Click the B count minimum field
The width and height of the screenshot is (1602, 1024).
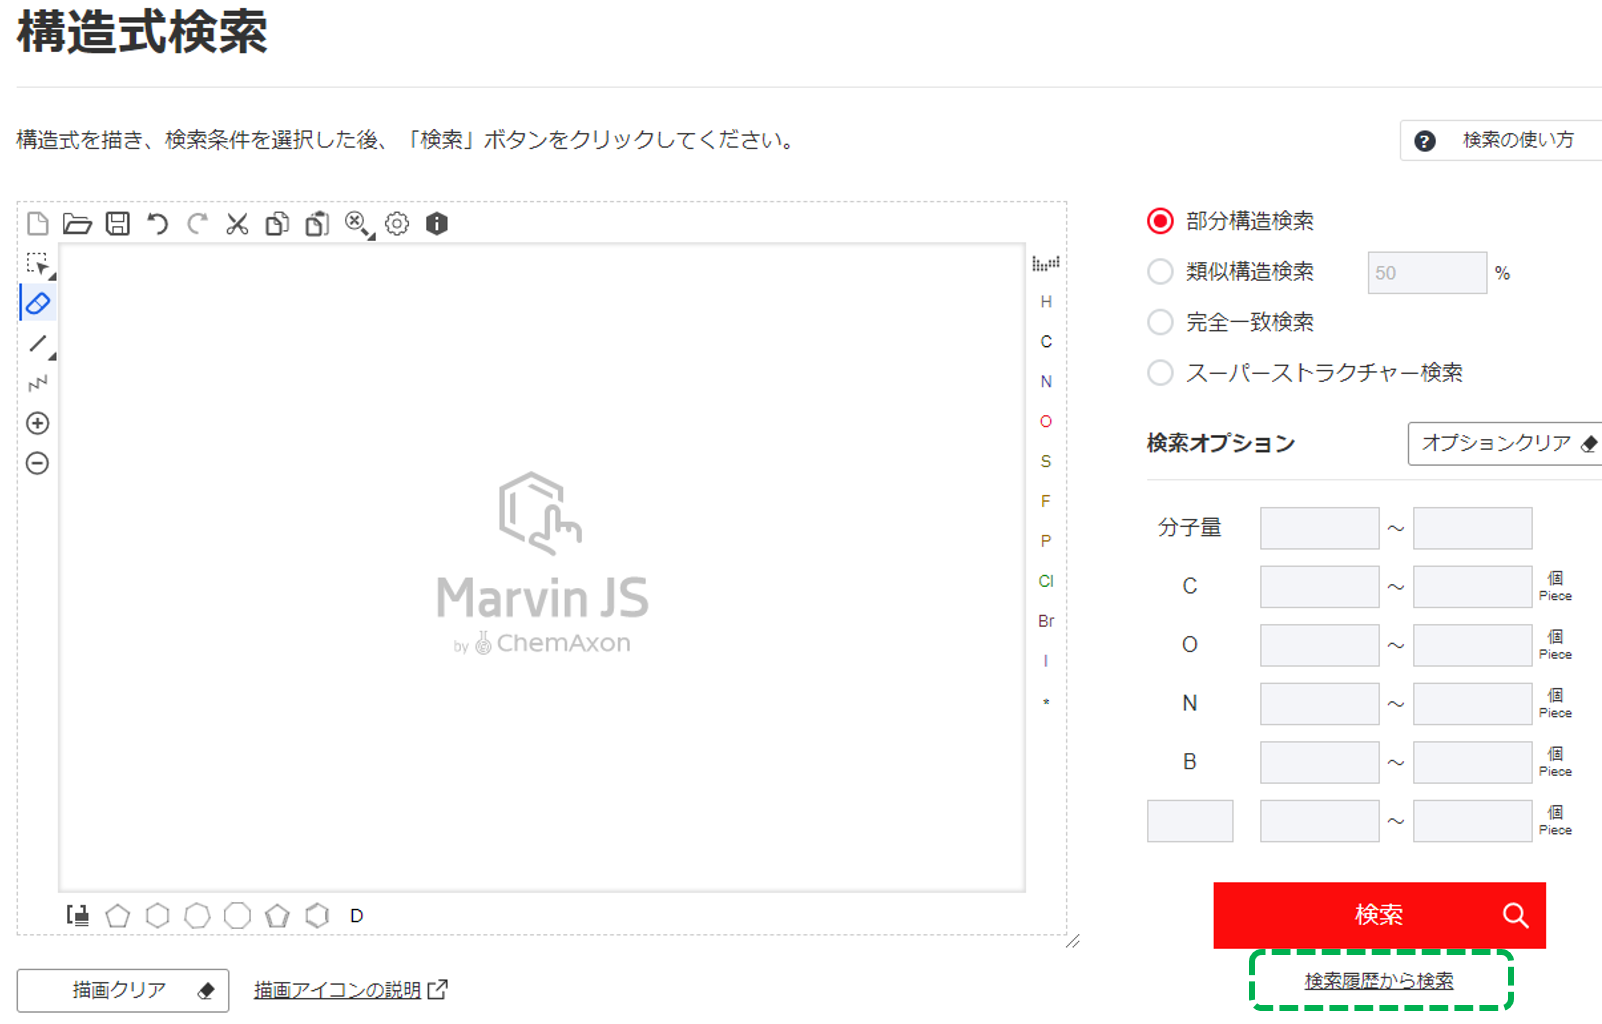pos(1320,762)
